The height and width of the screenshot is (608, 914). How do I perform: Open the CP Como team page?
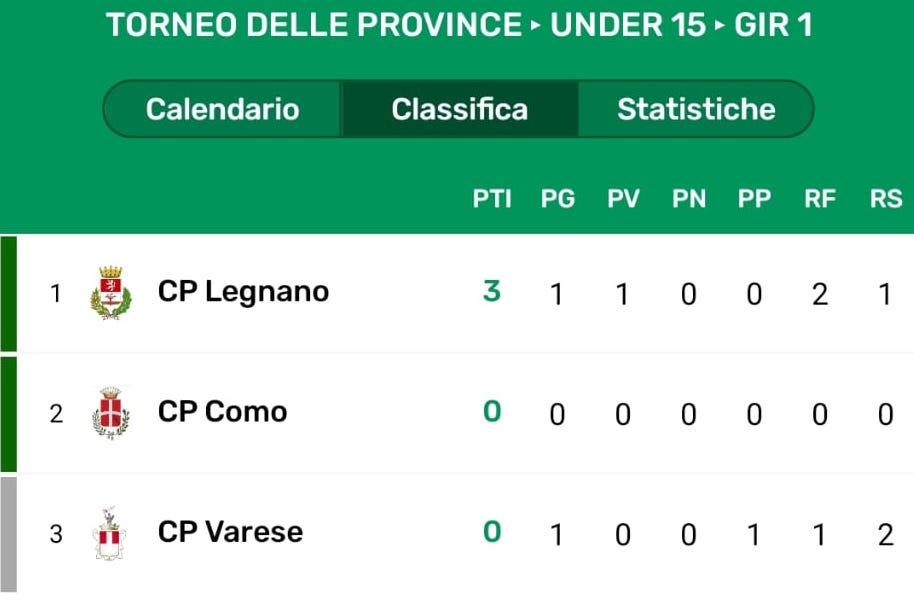coord(222,412)
